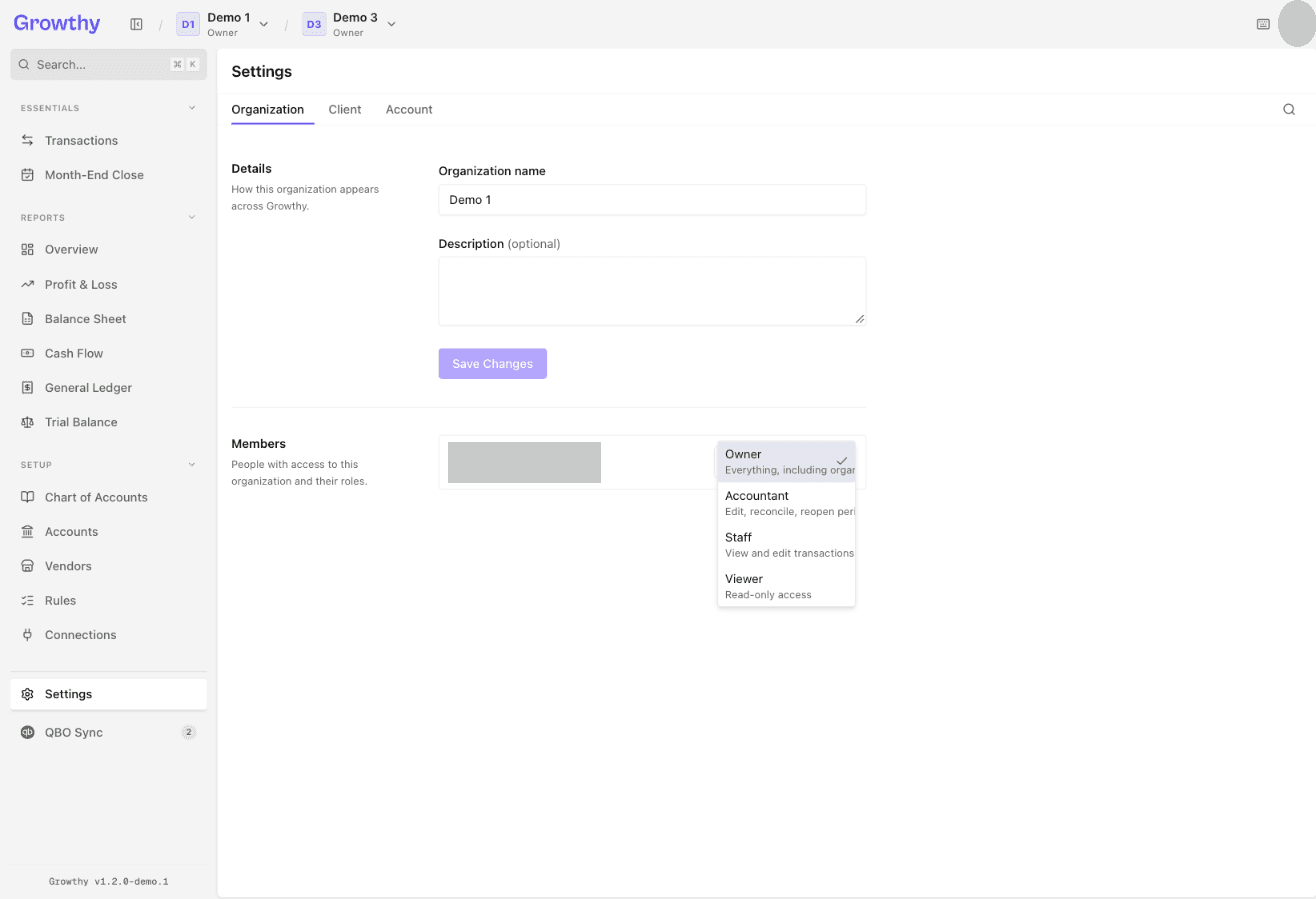Viewport: 1316px width, 899px height.
Task: Click the Growthy logo
Action: (57, 23)
